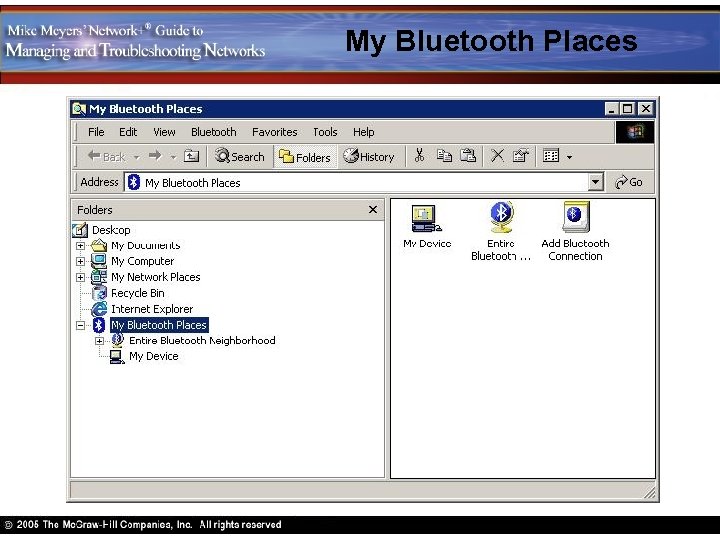Expand My Documents tree node

(80, 246)
